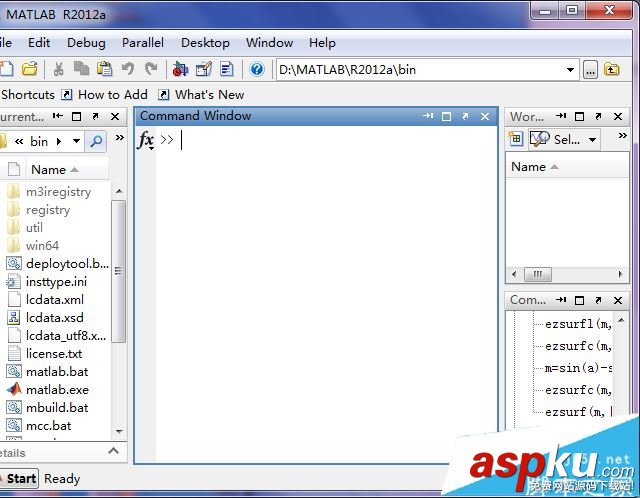Click Workspace horizontal scrollbar thumb

[x=538, y=274]
